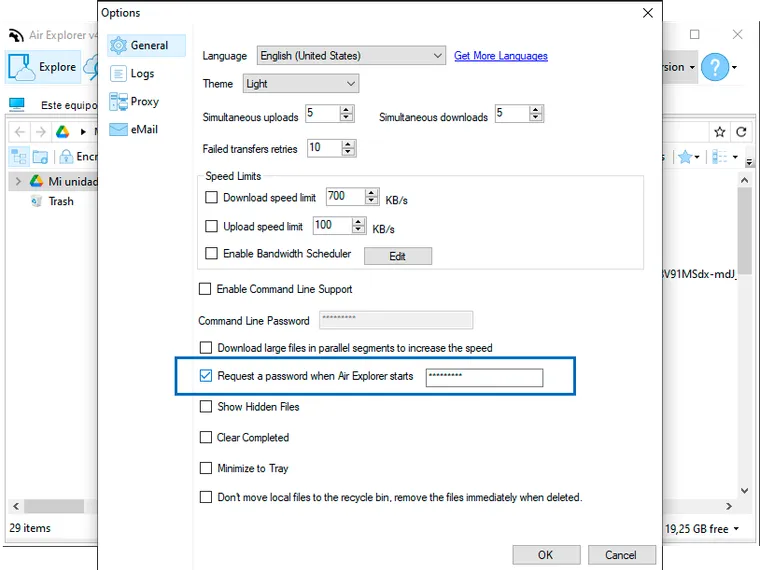
Task: Uncheck Request a password when Air Explorer starts
Action: [206, 376]
